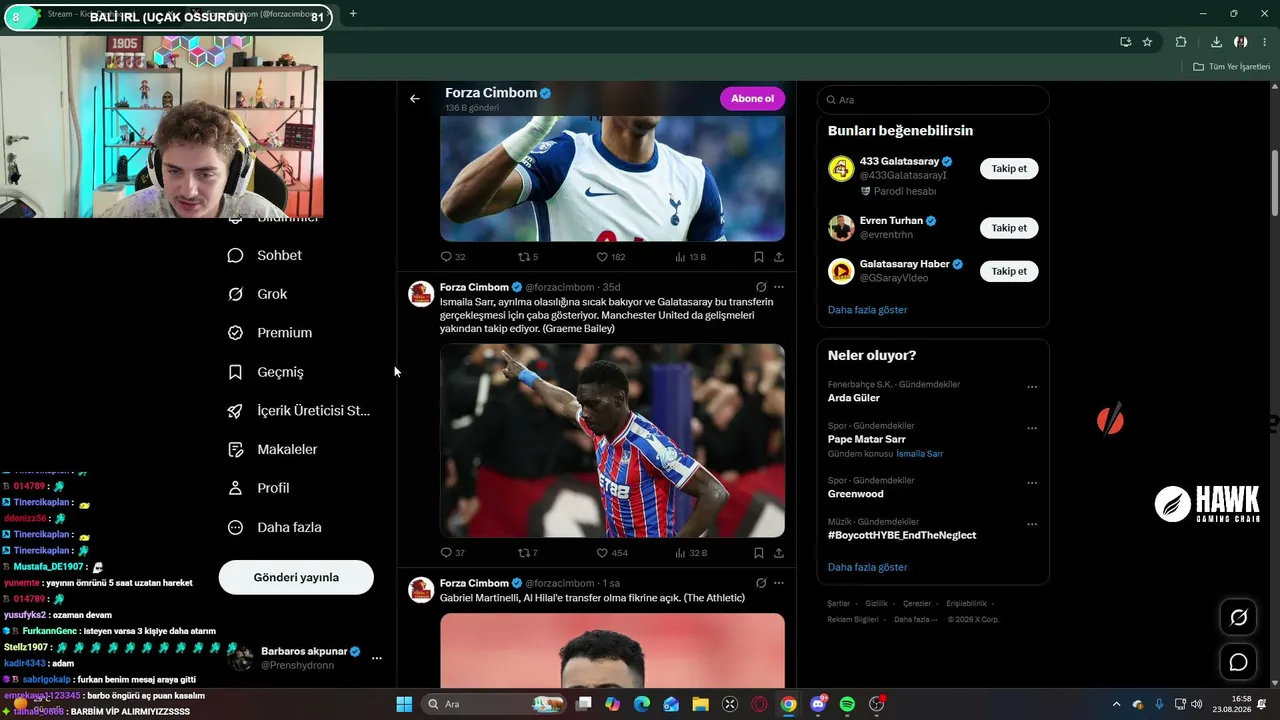Open more menu on the Gabriel Martinelli post
The width and height of the screenshot is (1280, 720).
coord(779,583)
